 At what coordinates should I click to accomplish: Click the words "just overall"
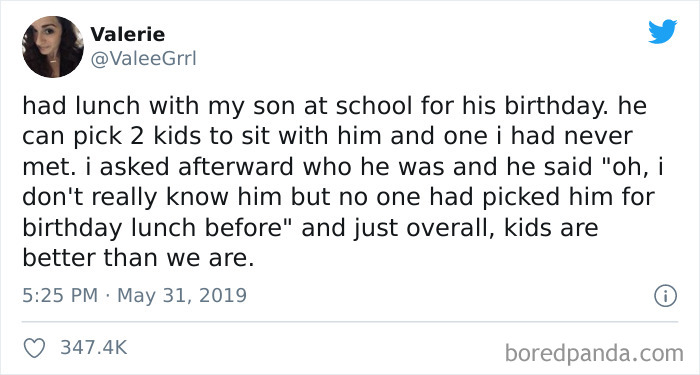(x=425, y=228)
